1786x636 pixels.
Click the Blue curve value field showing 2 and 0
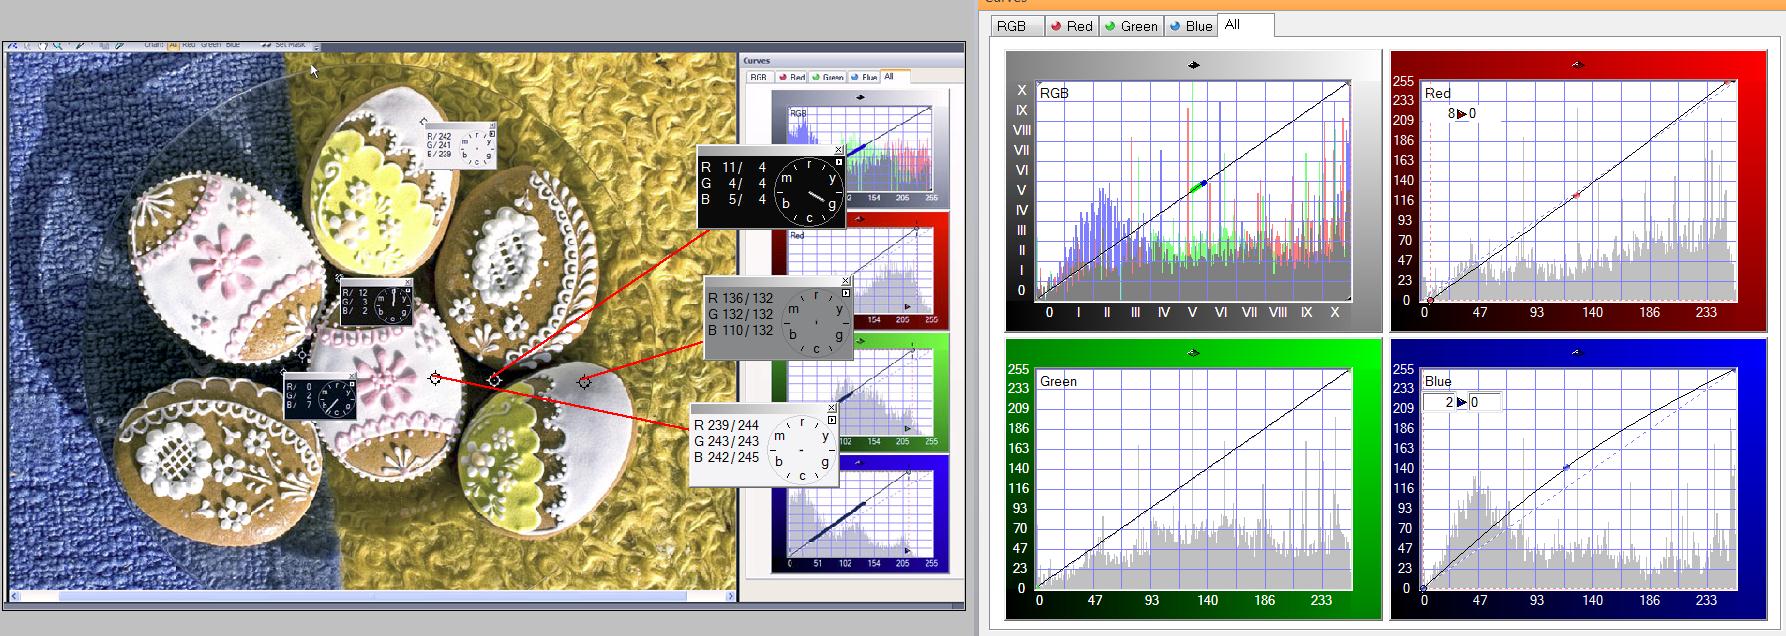point(1462,402)
